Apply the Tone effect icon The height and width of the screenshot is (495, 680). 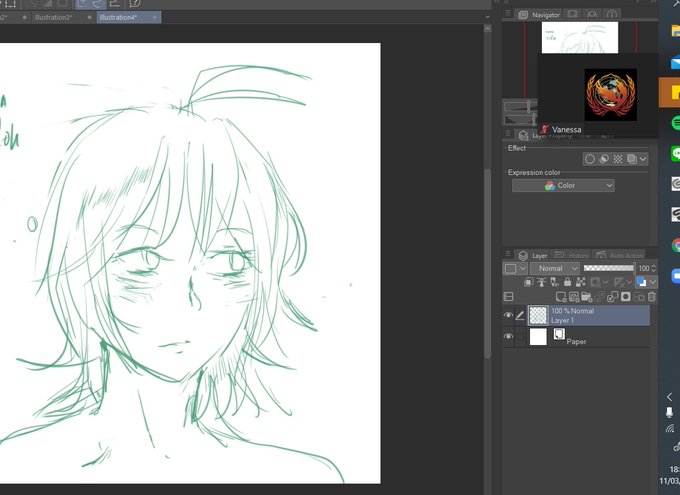[x=618, y=159]
